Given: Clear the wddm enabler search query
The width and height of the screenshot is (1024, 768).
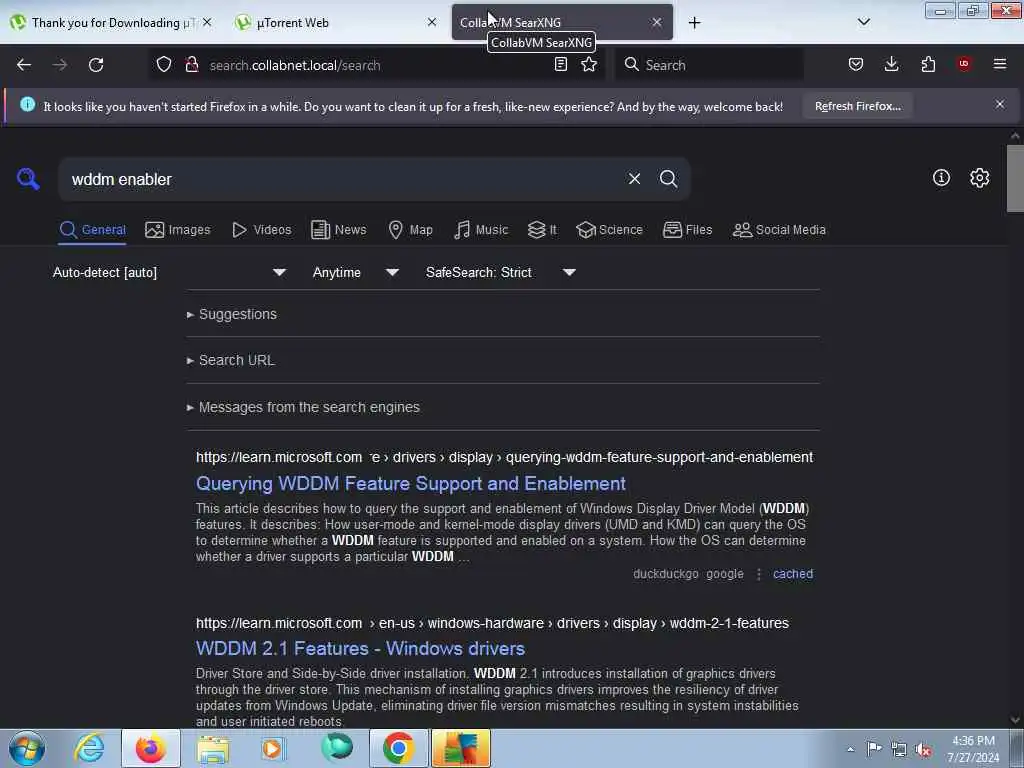Looking at the screenshot, I should click(634, 179).
